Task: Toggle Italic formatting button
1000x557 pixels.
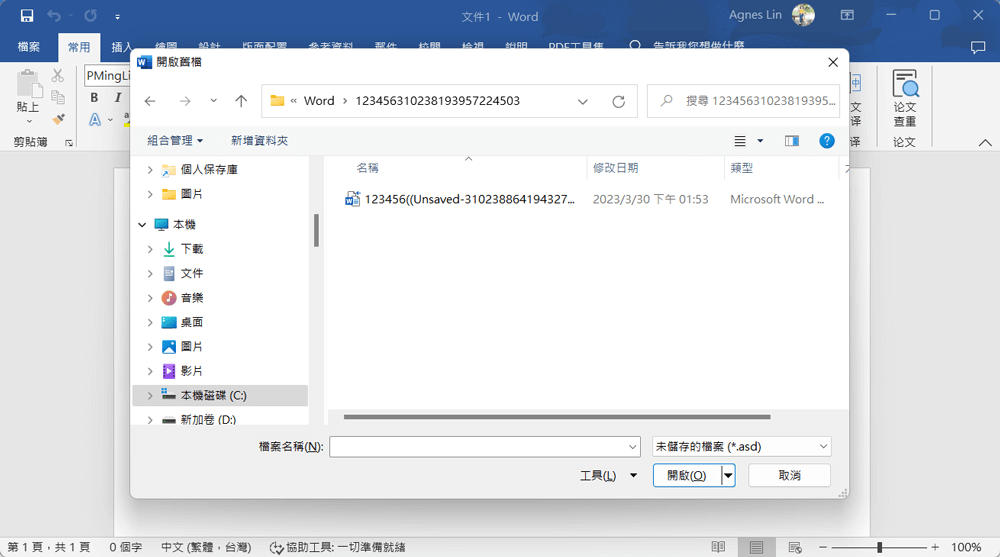Action: (117, 97)
